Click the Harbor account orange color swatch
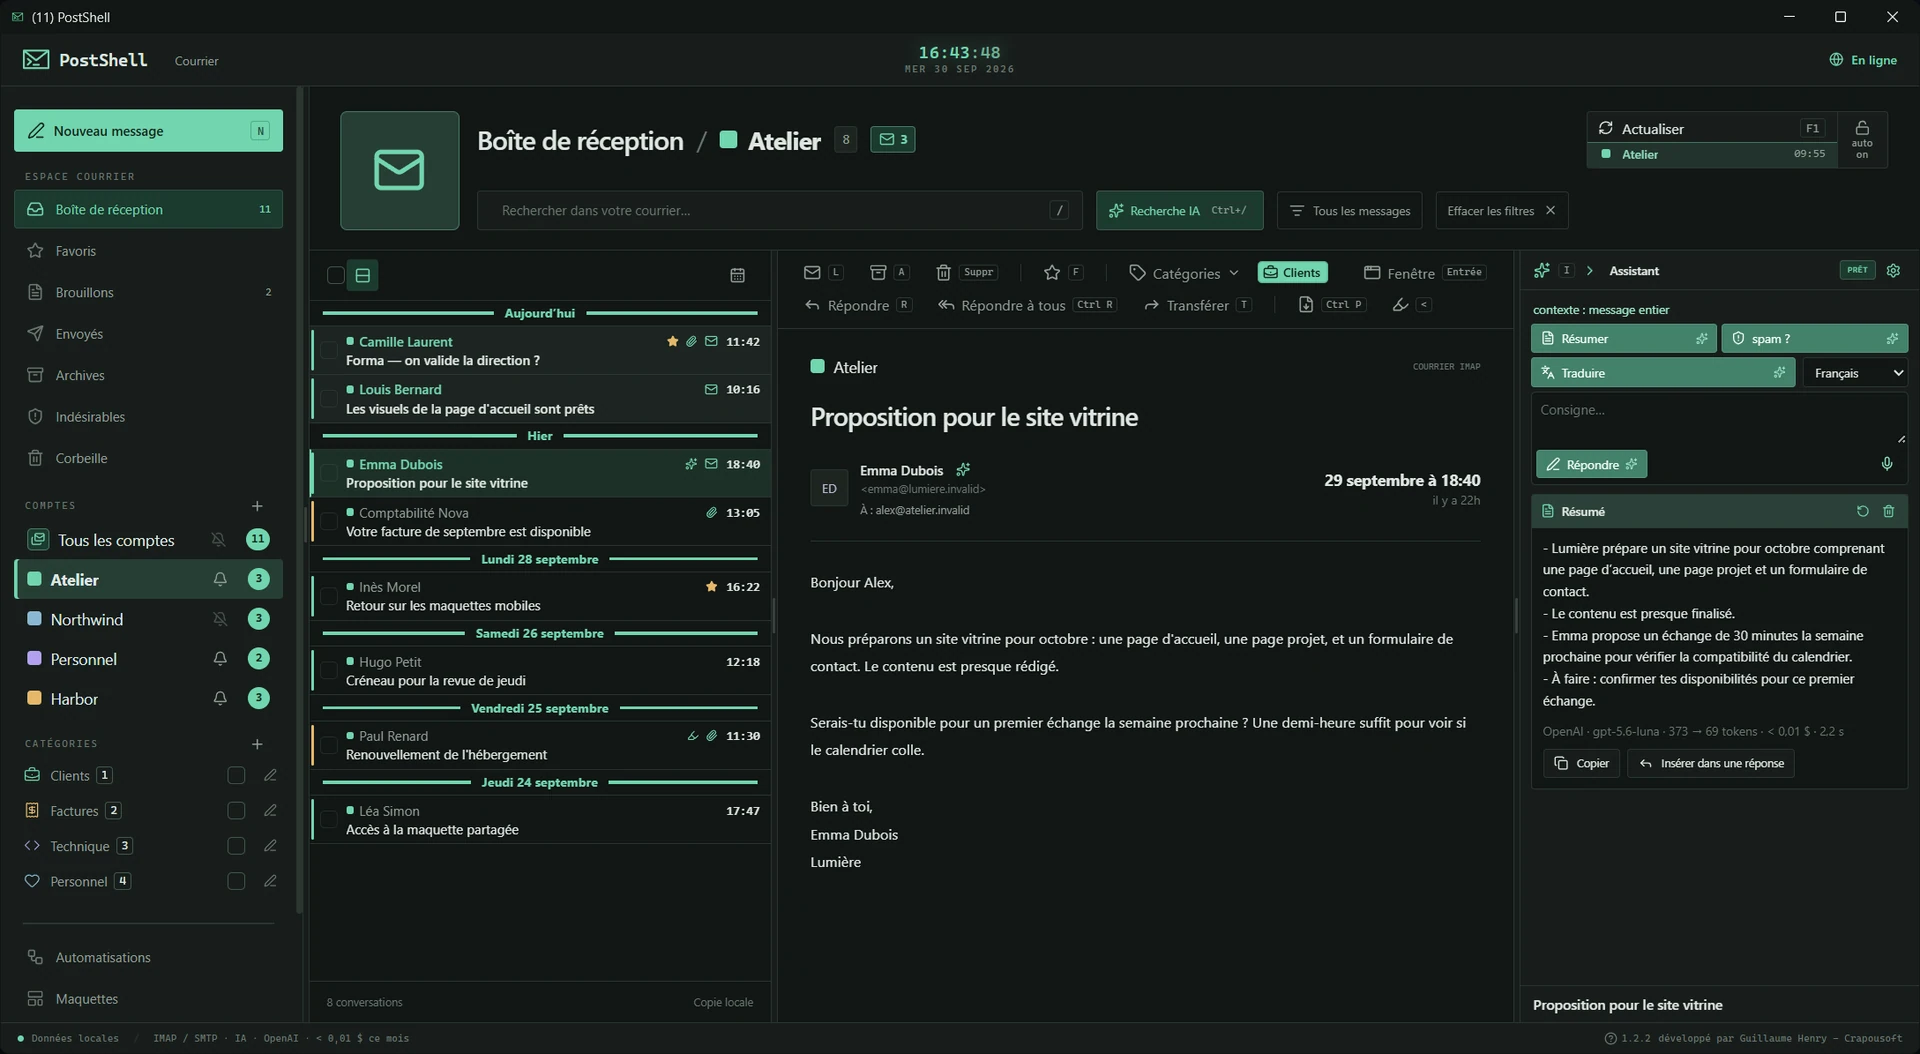The height and width of the screenshot is (1054, 1920). 34,698
